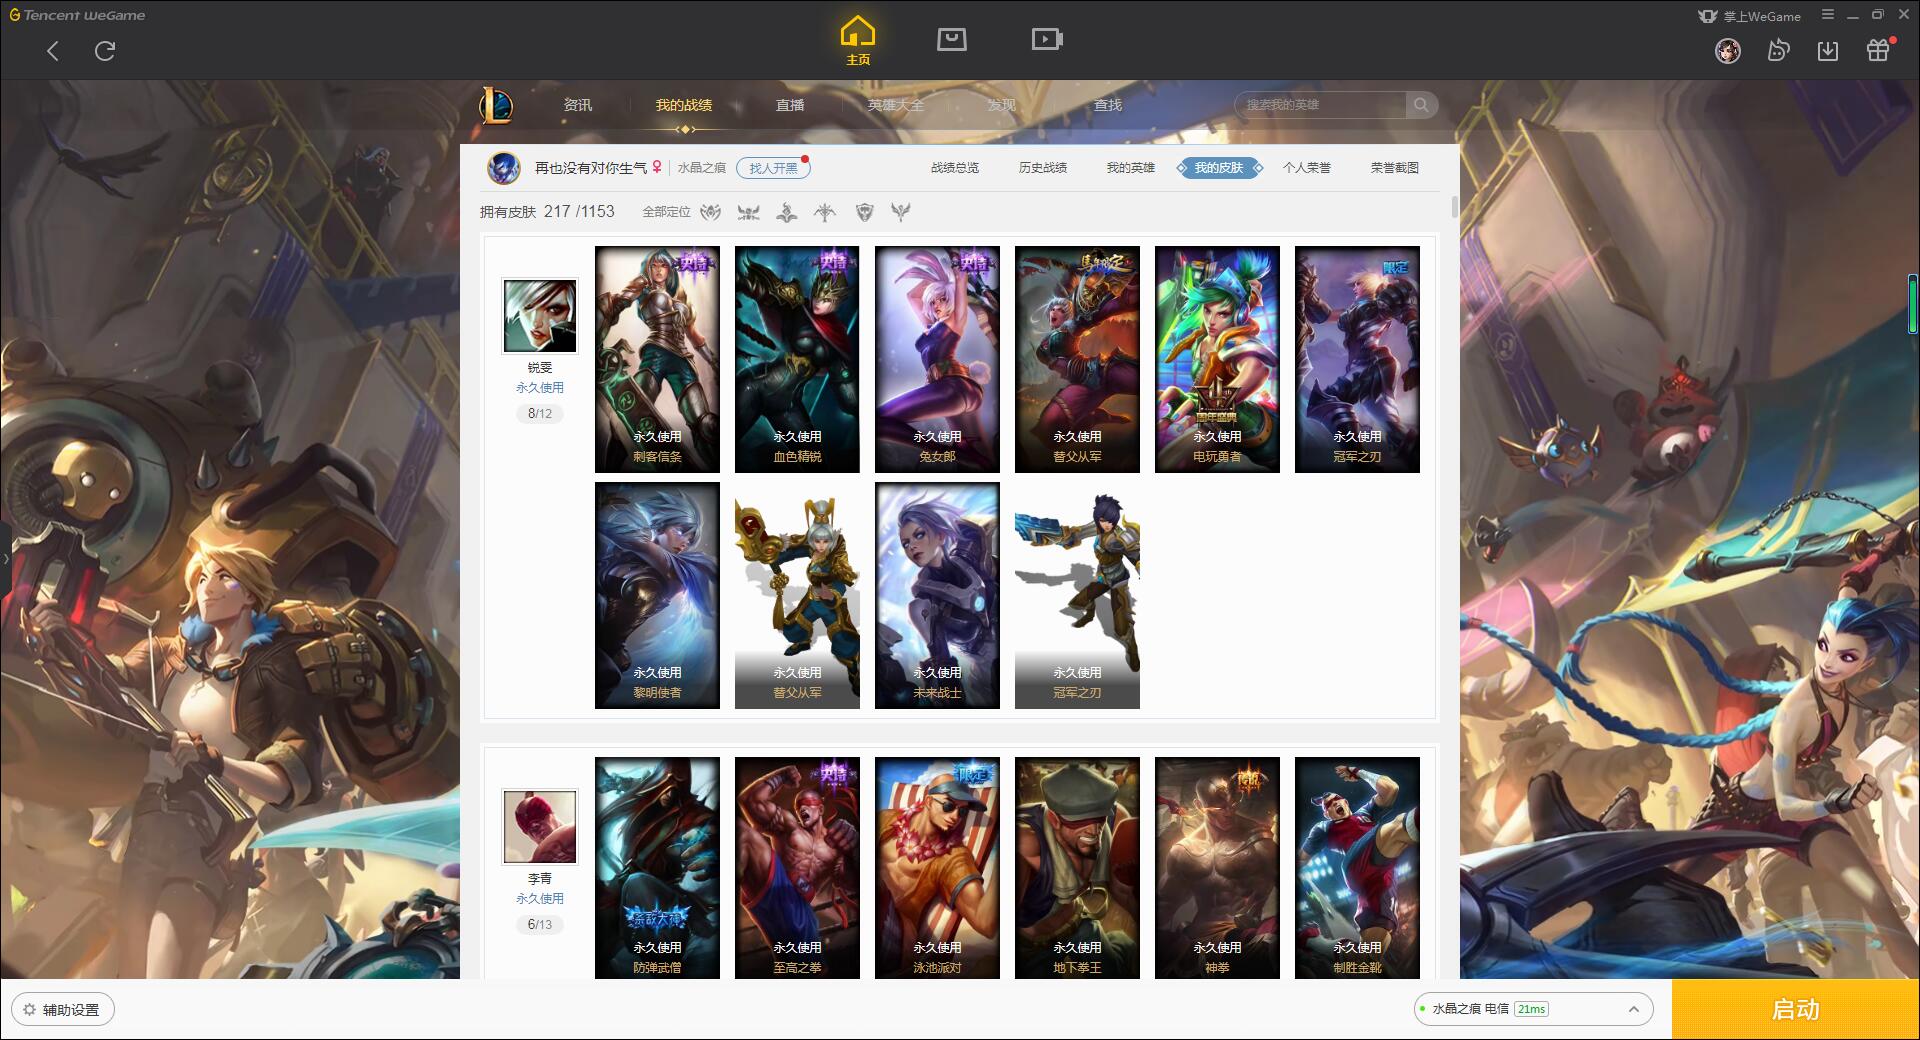Open the 资讯 tab
Image resolution: width=1920 pixels, height=1040 pixels.
pyautogui.click(x=577, y=105)
